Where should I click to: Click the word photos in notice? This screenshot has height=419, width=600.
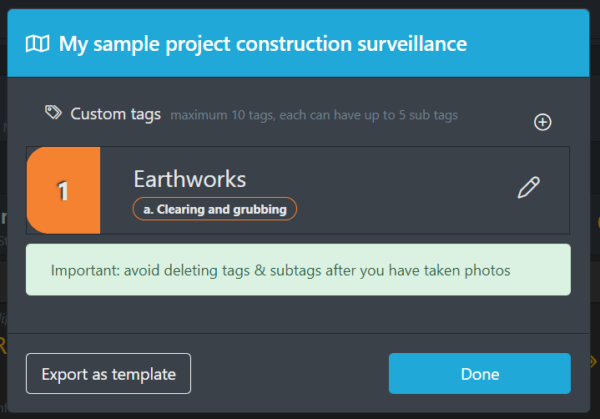[487, 271]
